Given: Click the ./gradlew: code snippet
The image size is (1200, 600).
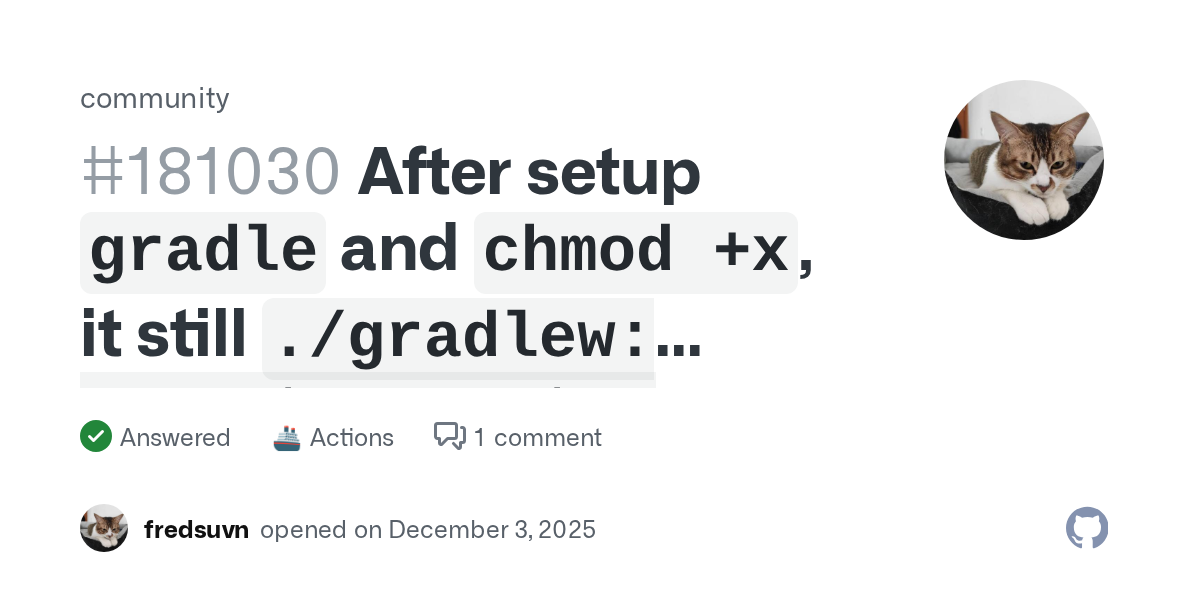Looking at the screenshot, I should tap(458, 338).
